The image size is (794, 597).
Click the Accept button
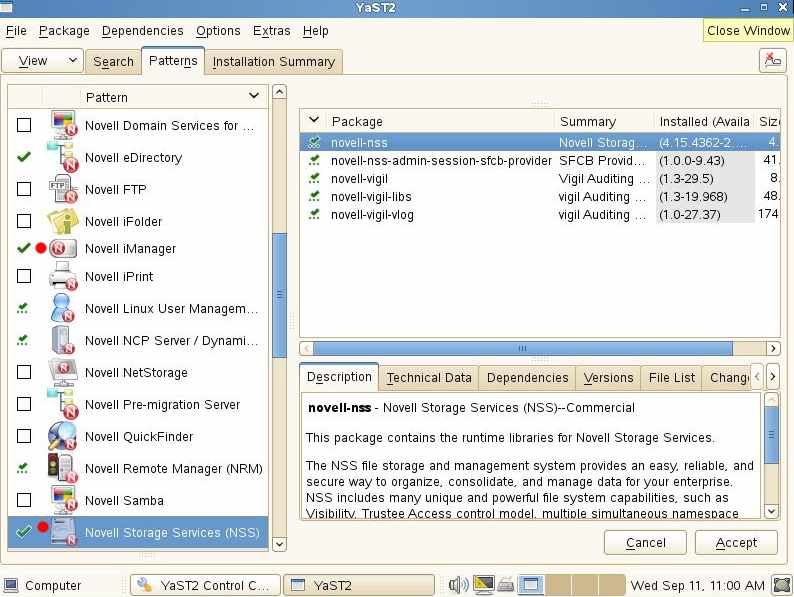click(736, 542)
